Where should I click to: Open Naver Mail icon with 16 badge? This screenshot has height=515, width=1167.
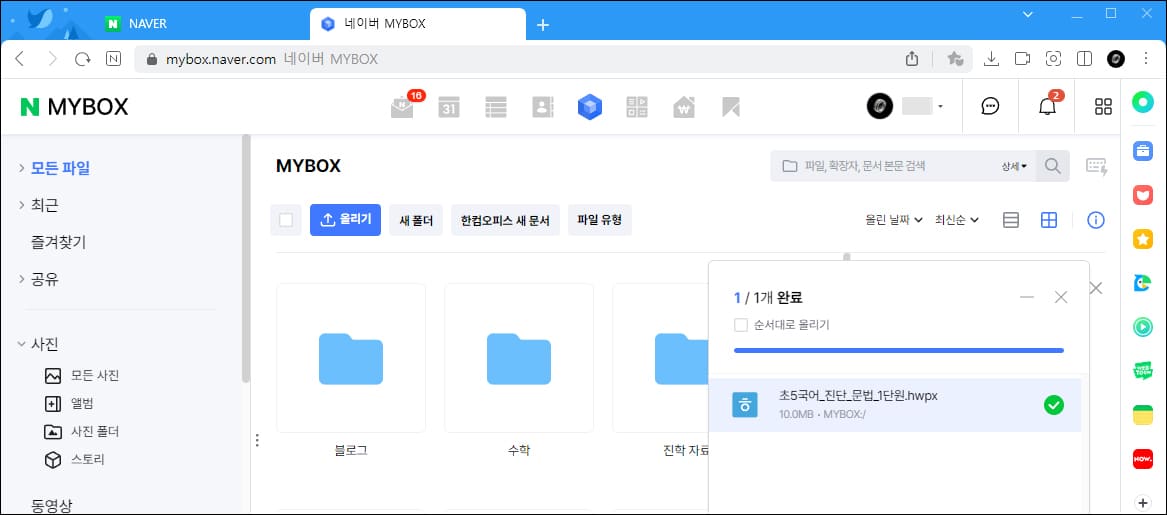point(404,107)
